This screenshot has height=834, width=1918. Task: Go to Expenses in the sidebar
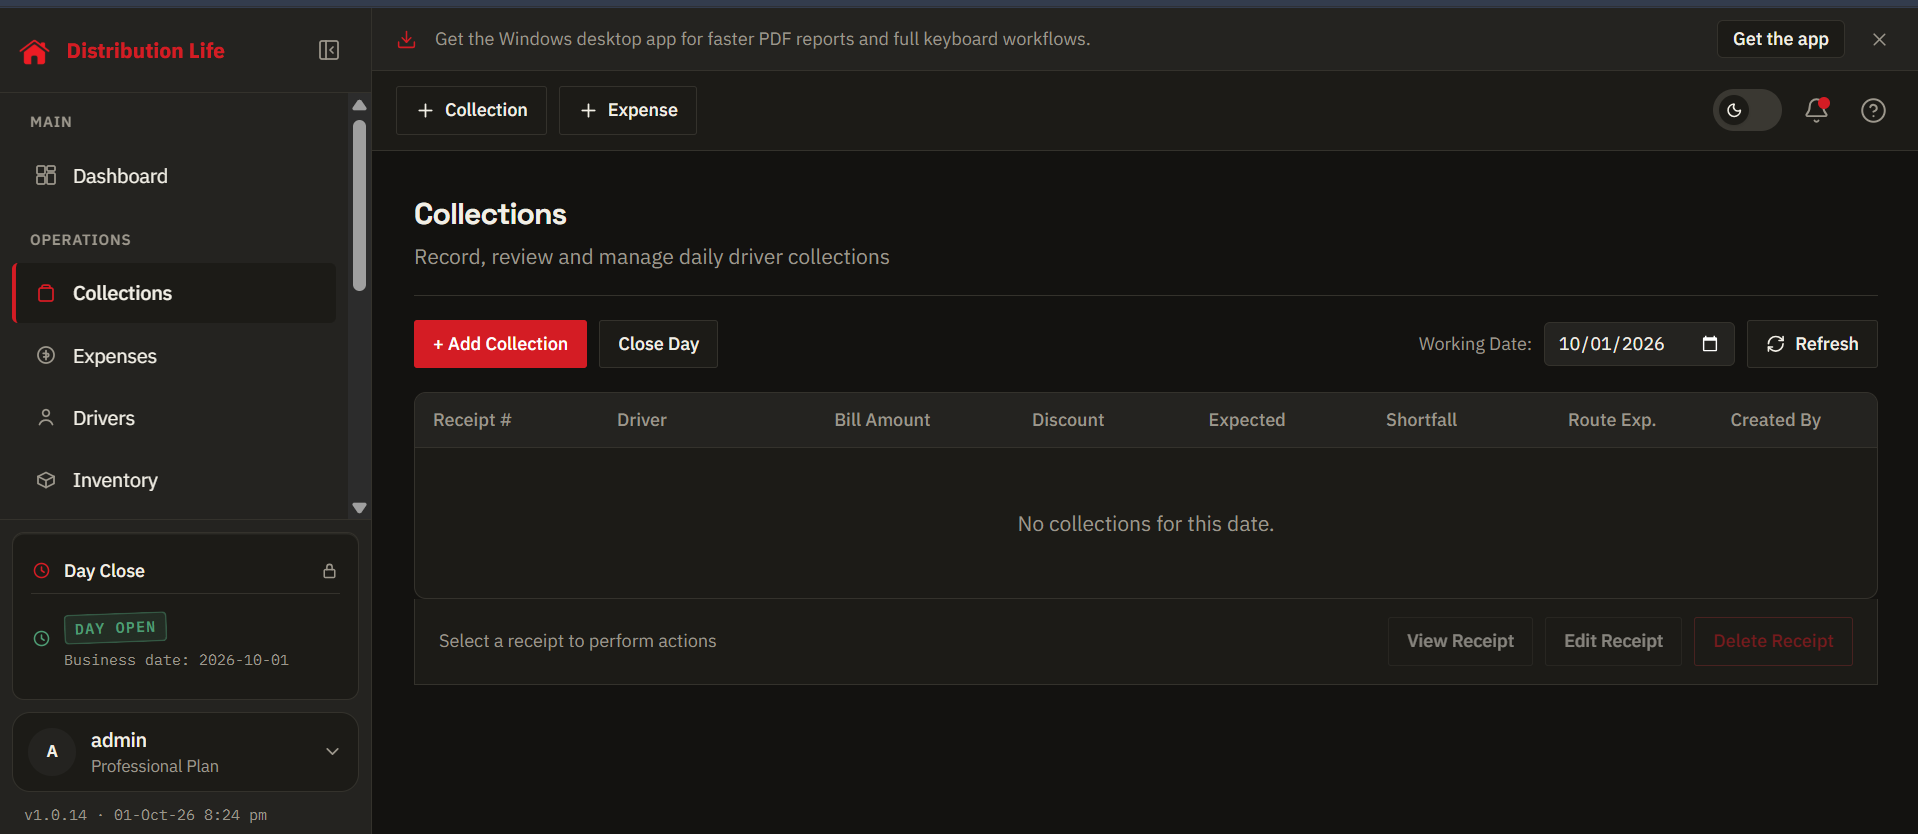point(175,356)
